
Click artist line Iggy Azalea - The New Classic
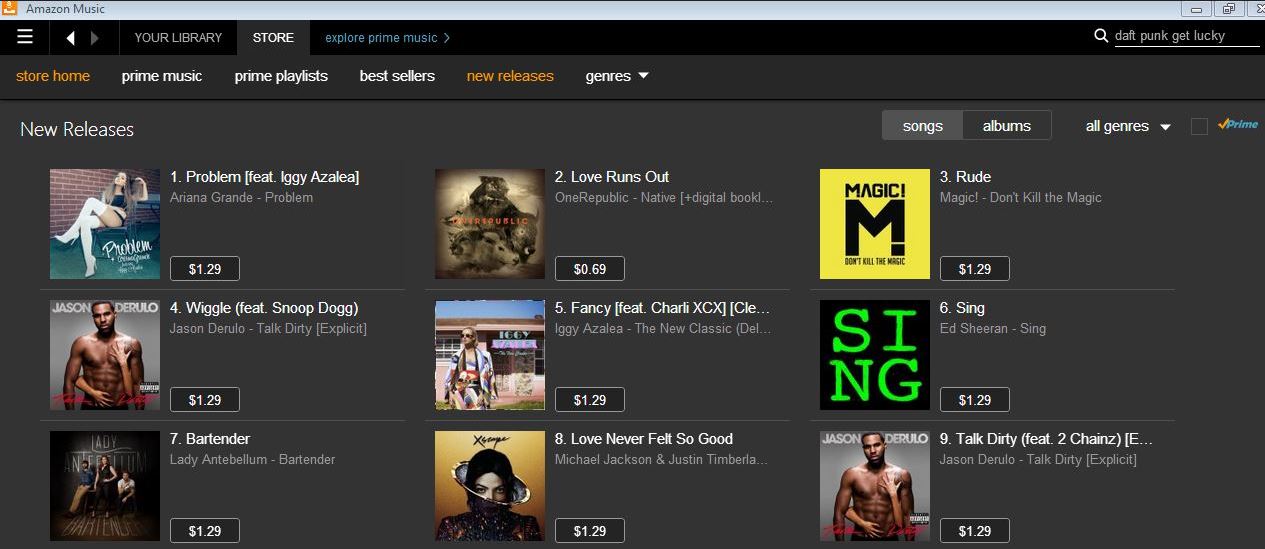pyautogui.click(x=664, y=329)
